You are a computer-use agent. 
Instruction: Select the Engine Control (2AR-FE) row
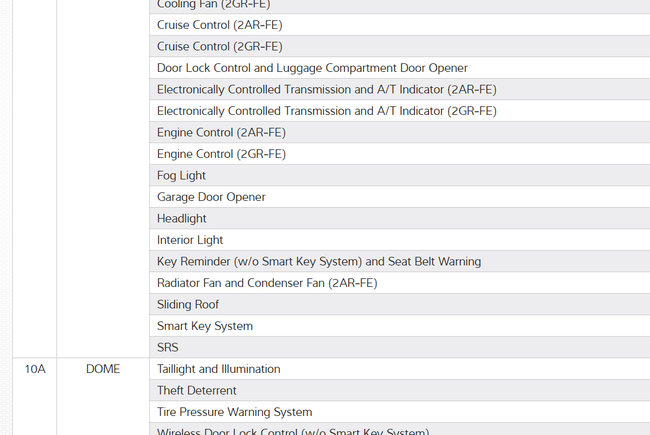point(221,132)
